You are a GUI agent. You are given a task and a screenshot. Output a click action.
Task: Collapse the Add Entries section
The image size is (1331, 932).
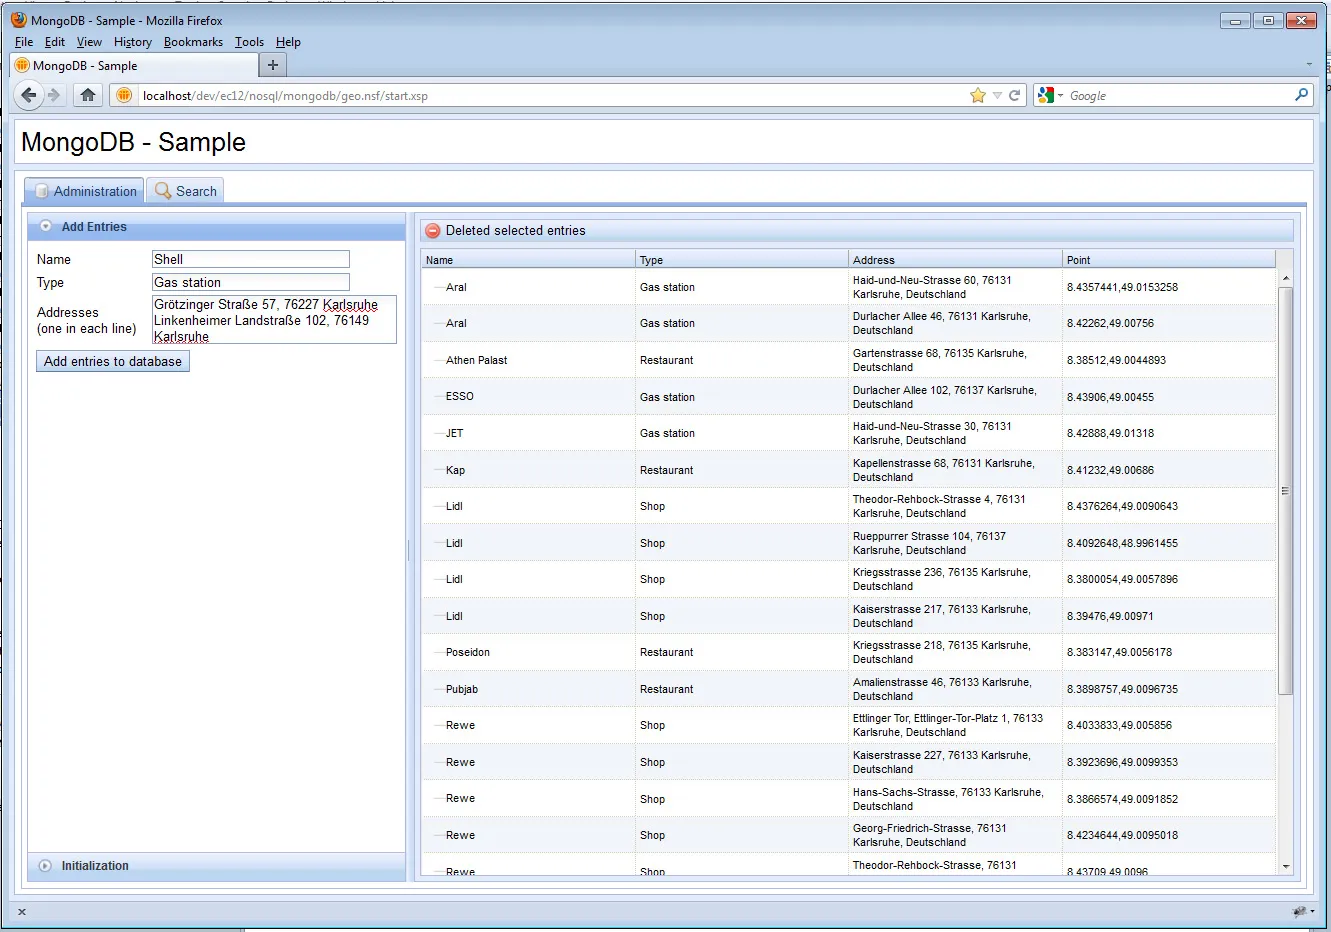(46, 227)
